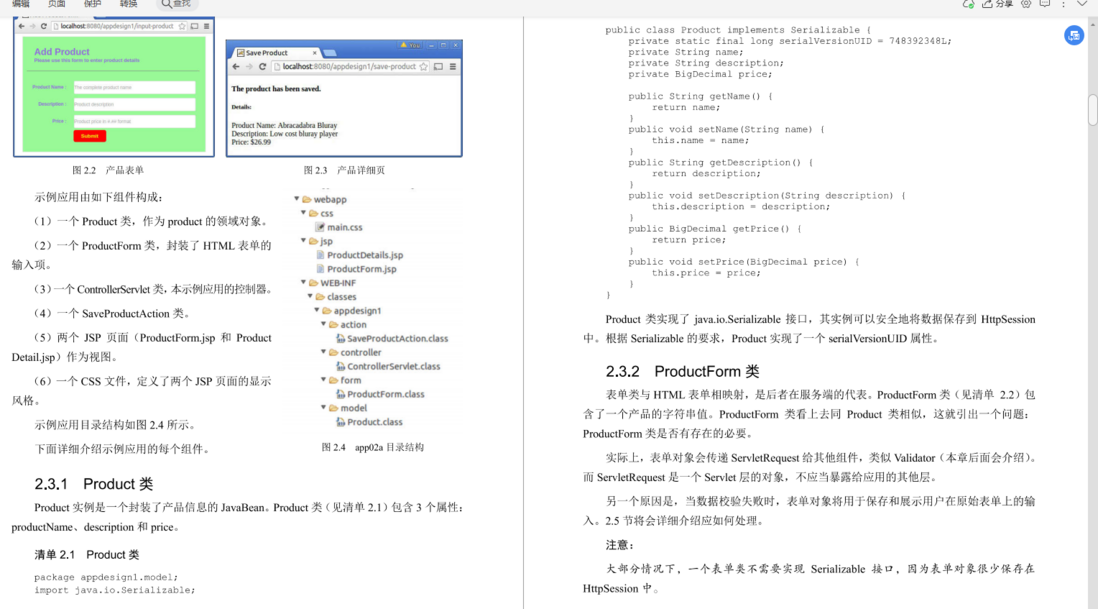Click the webapp folder icon
This screenshot has height=609, width=1098.
click(307, 200)
